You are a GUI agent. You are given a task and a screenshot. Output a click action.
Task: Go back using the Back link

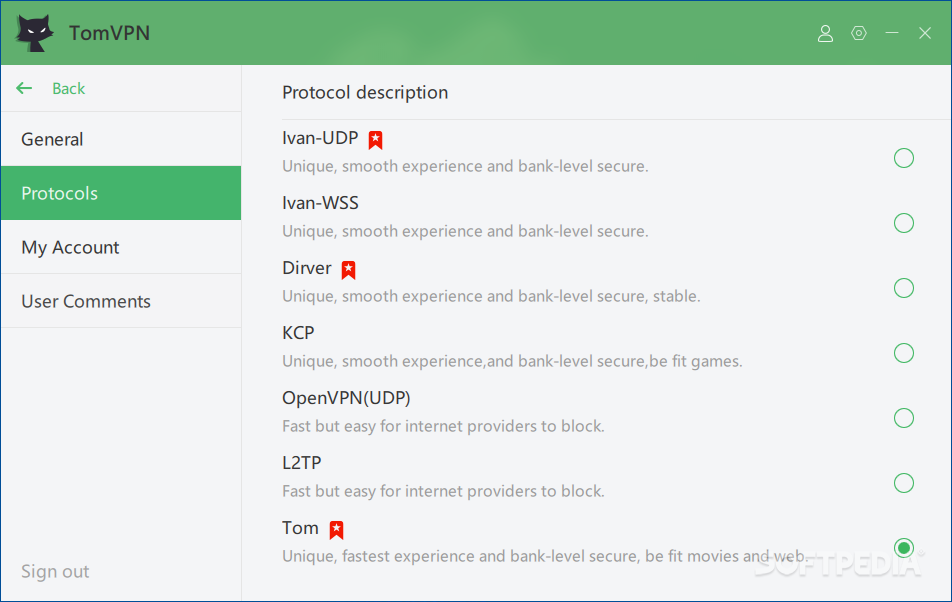(69, 89)
